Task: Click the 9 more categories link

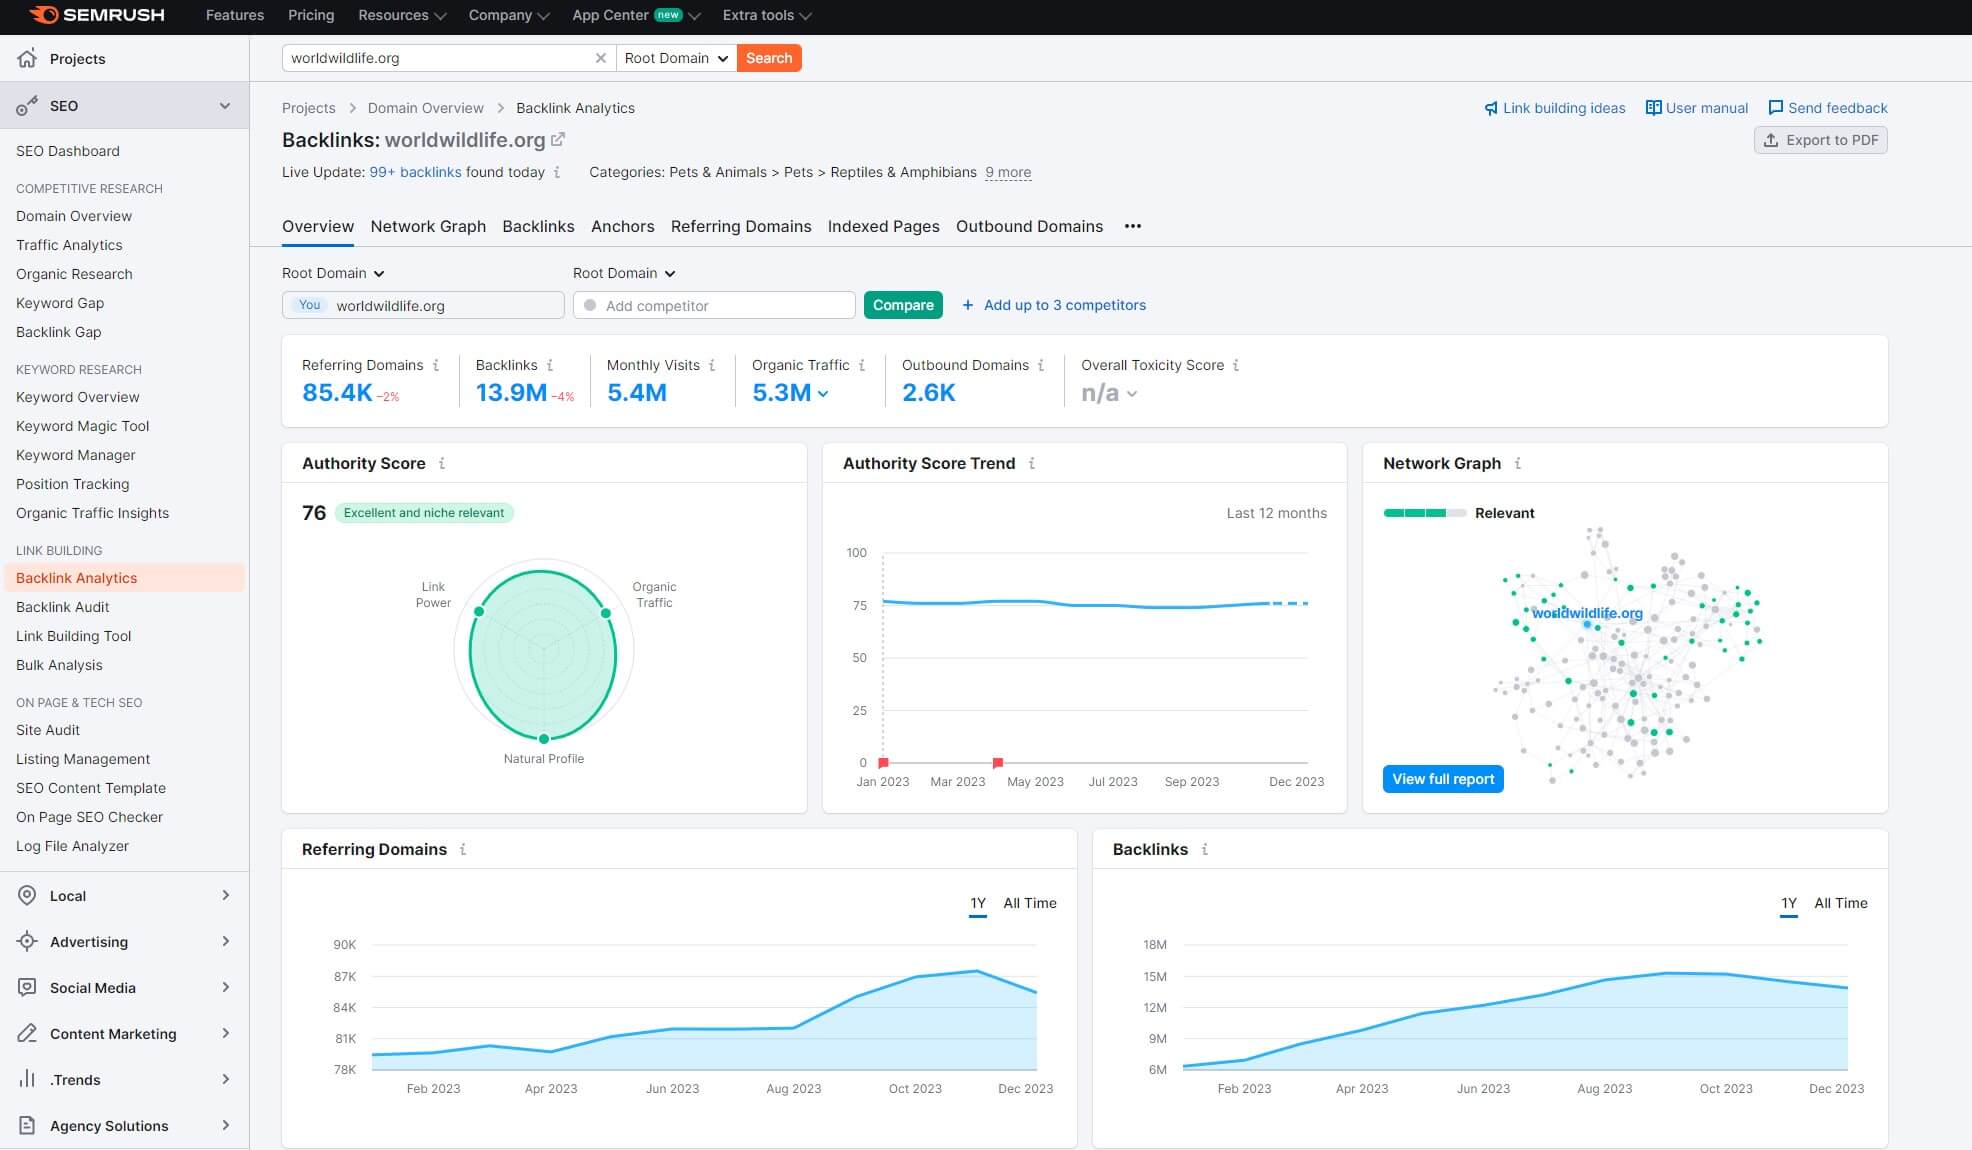Action: point(1008,172)
